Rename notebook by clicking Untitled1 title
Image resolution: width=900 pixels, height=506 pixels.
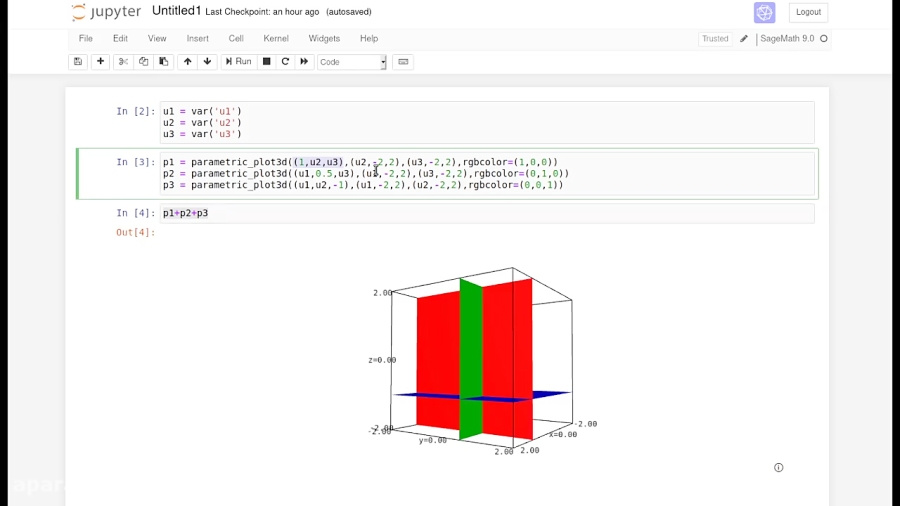(x=176, y=11)
